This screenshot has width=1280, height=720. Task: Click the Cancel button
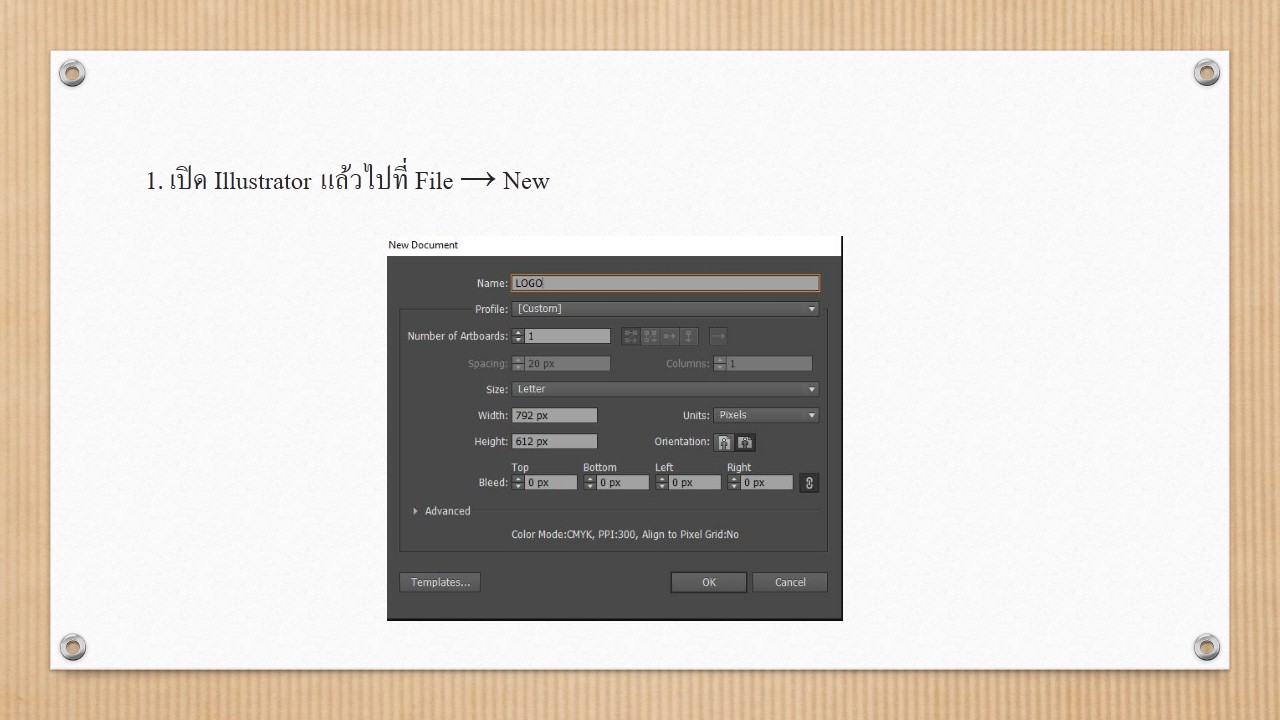(x=790, y=582)
